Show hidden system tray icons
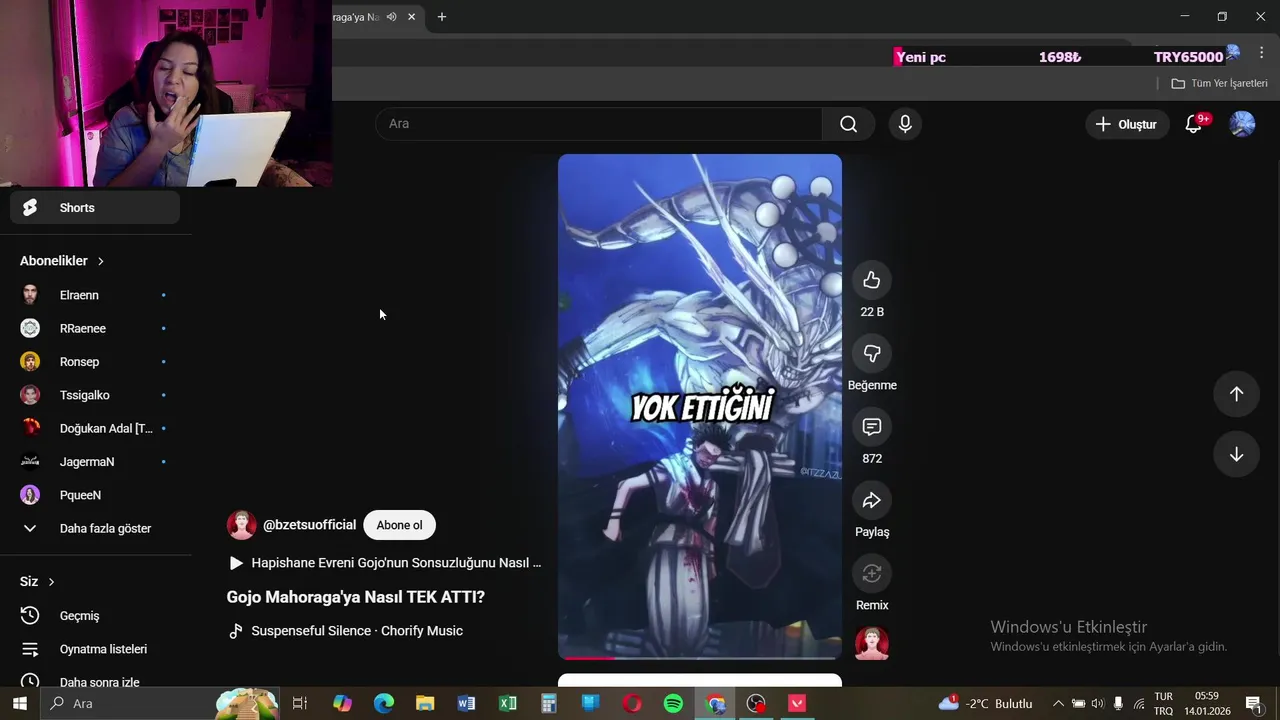The image size is (1280, 720). tap(1058, 704)
